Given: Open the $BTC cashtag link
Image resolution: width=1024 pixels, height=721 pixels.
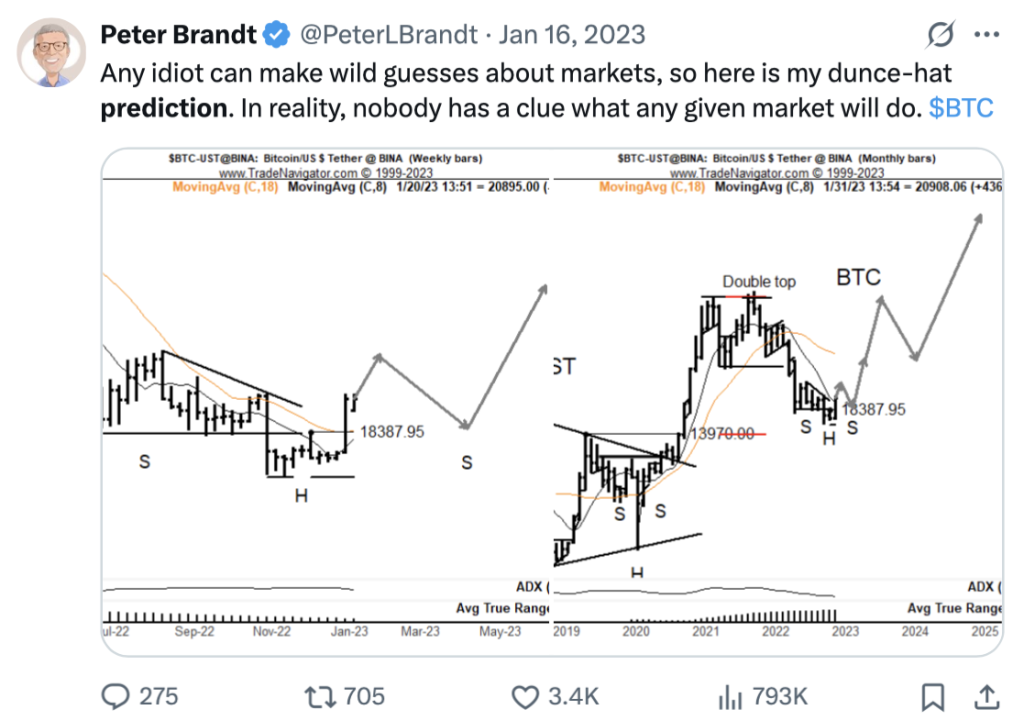Looking at the screenshot, I should (961, 108).
